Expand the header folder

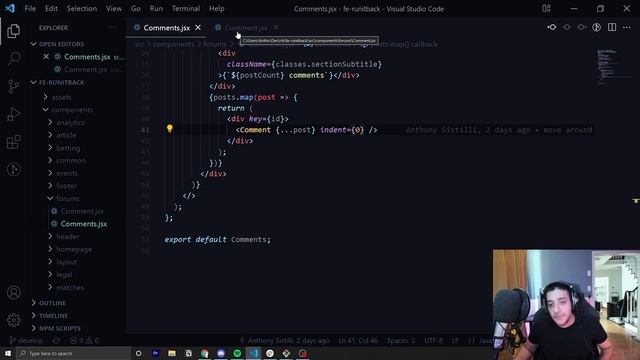67,236
